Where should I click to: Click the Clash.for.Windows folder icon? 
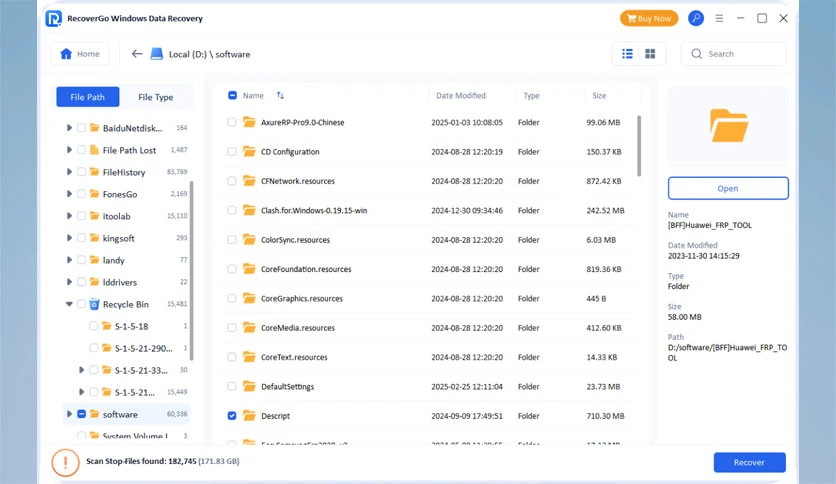point(249,210)
